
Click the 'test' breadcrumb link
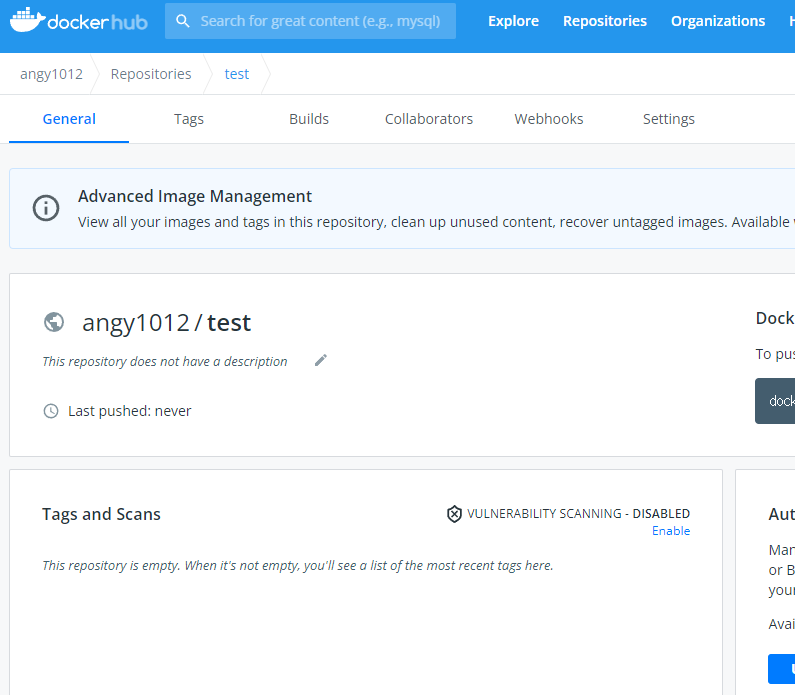coord(237,74)
